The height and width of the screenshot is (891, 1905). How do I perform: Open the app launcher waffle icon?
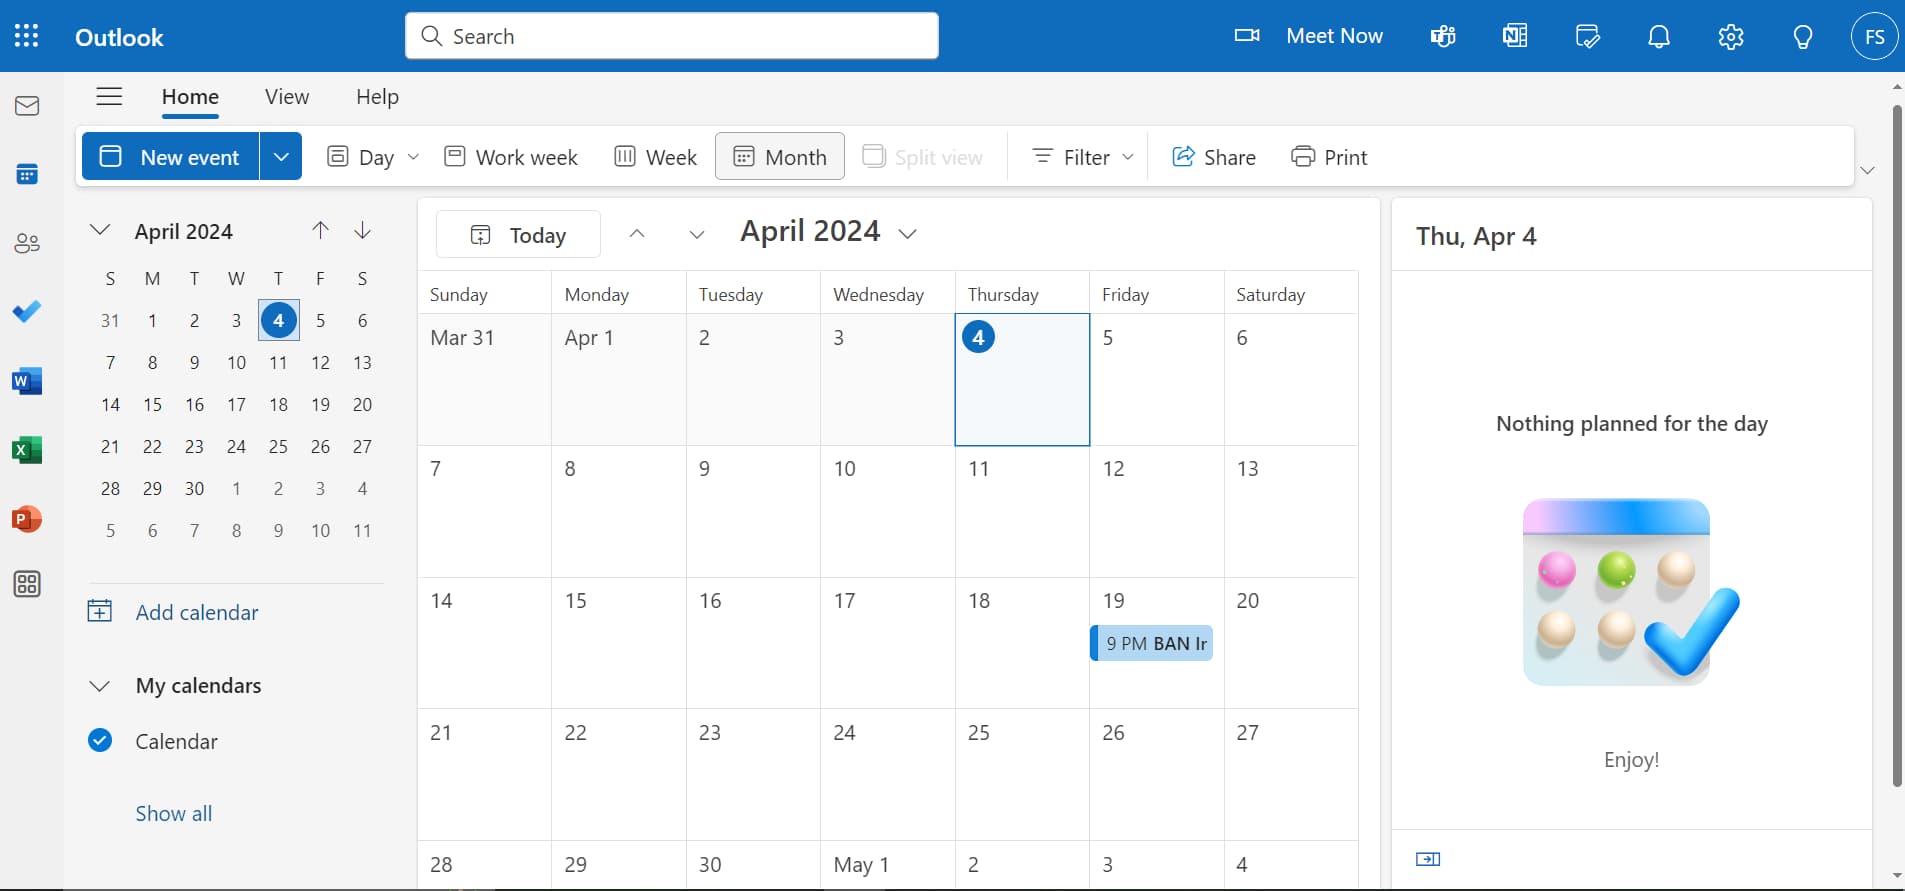pyautogui.click(x=27, y=36)
